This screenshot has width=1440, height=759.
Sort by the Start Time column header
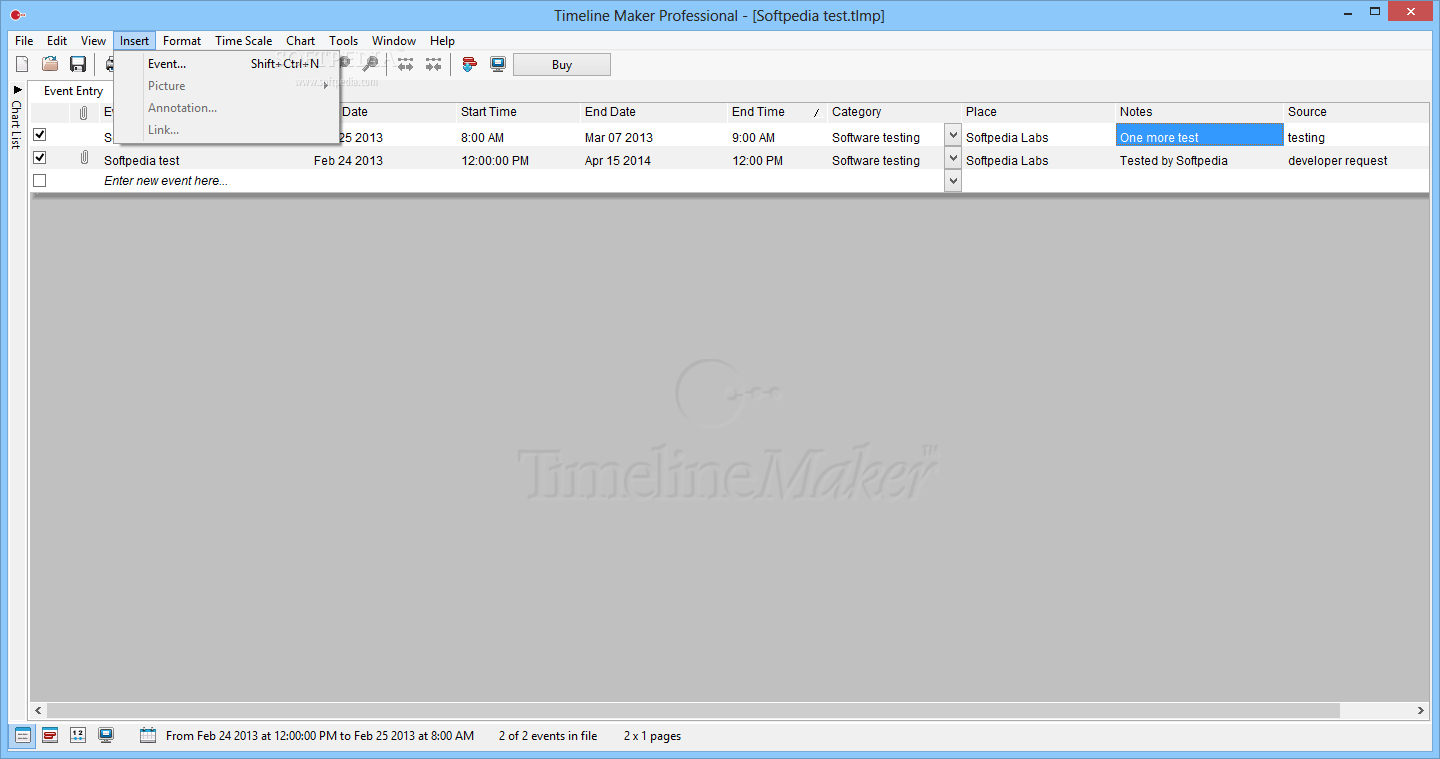point(518,112)
